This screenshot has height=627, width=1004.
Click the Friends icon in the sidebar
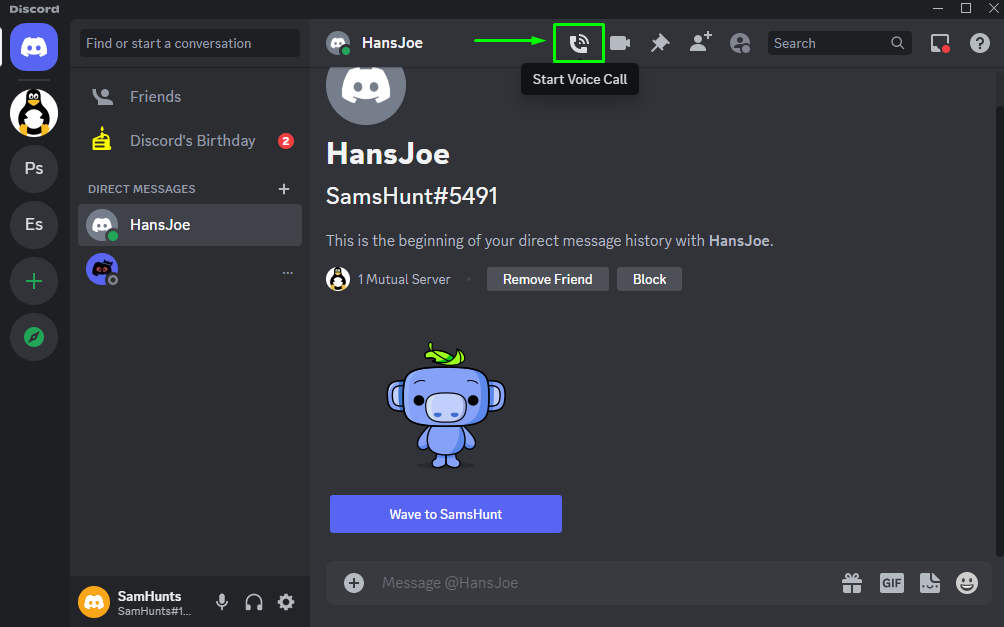click(102, 97)
